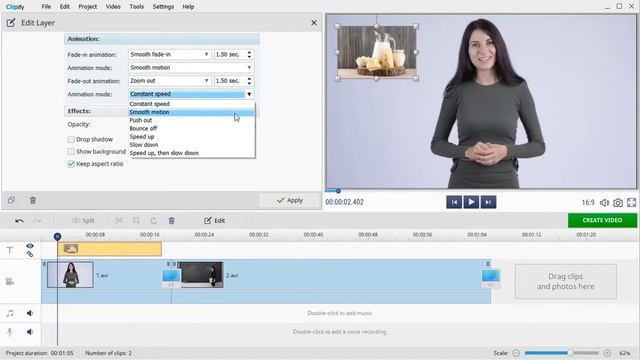Change the 16:9 aspect ratio setting
The width and height of the screenshot is (640, 360).
pyautogui.click(x=588, y=202)
